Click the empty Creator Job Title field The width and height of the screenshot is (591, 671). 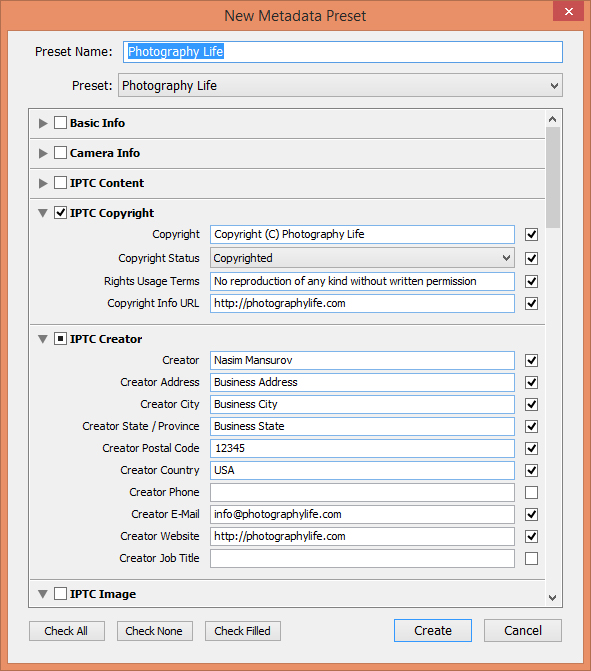pos(362,558)
